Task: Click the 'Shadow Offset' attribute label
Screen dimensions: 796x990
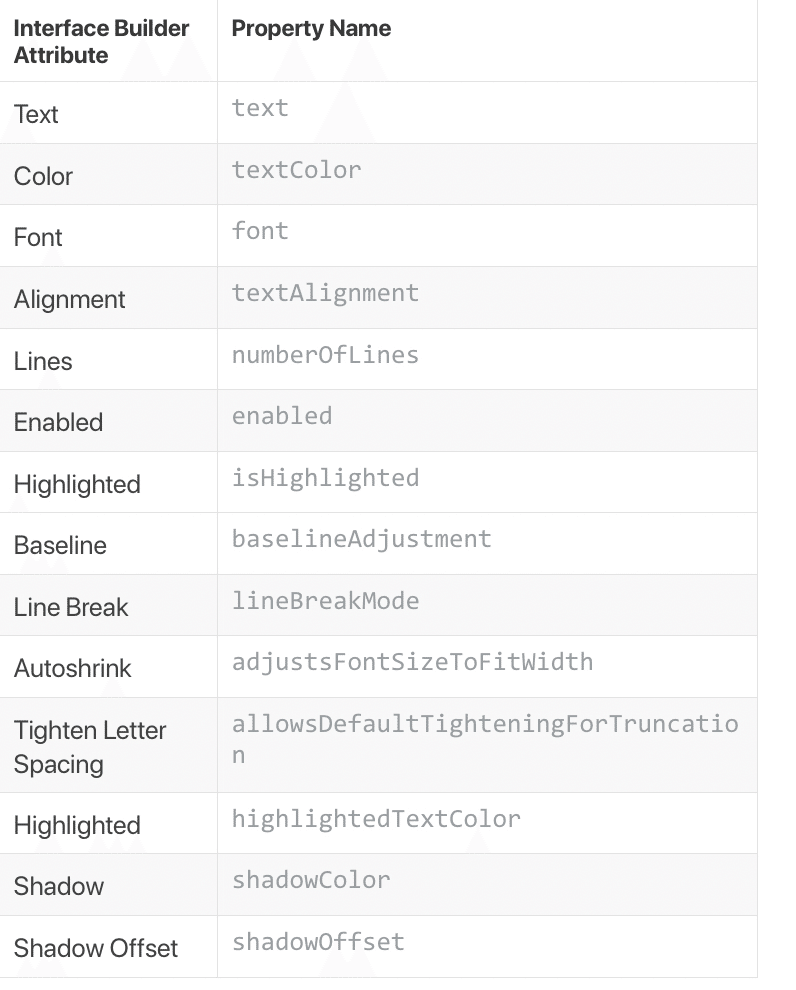Action: (x=96, y=948)
